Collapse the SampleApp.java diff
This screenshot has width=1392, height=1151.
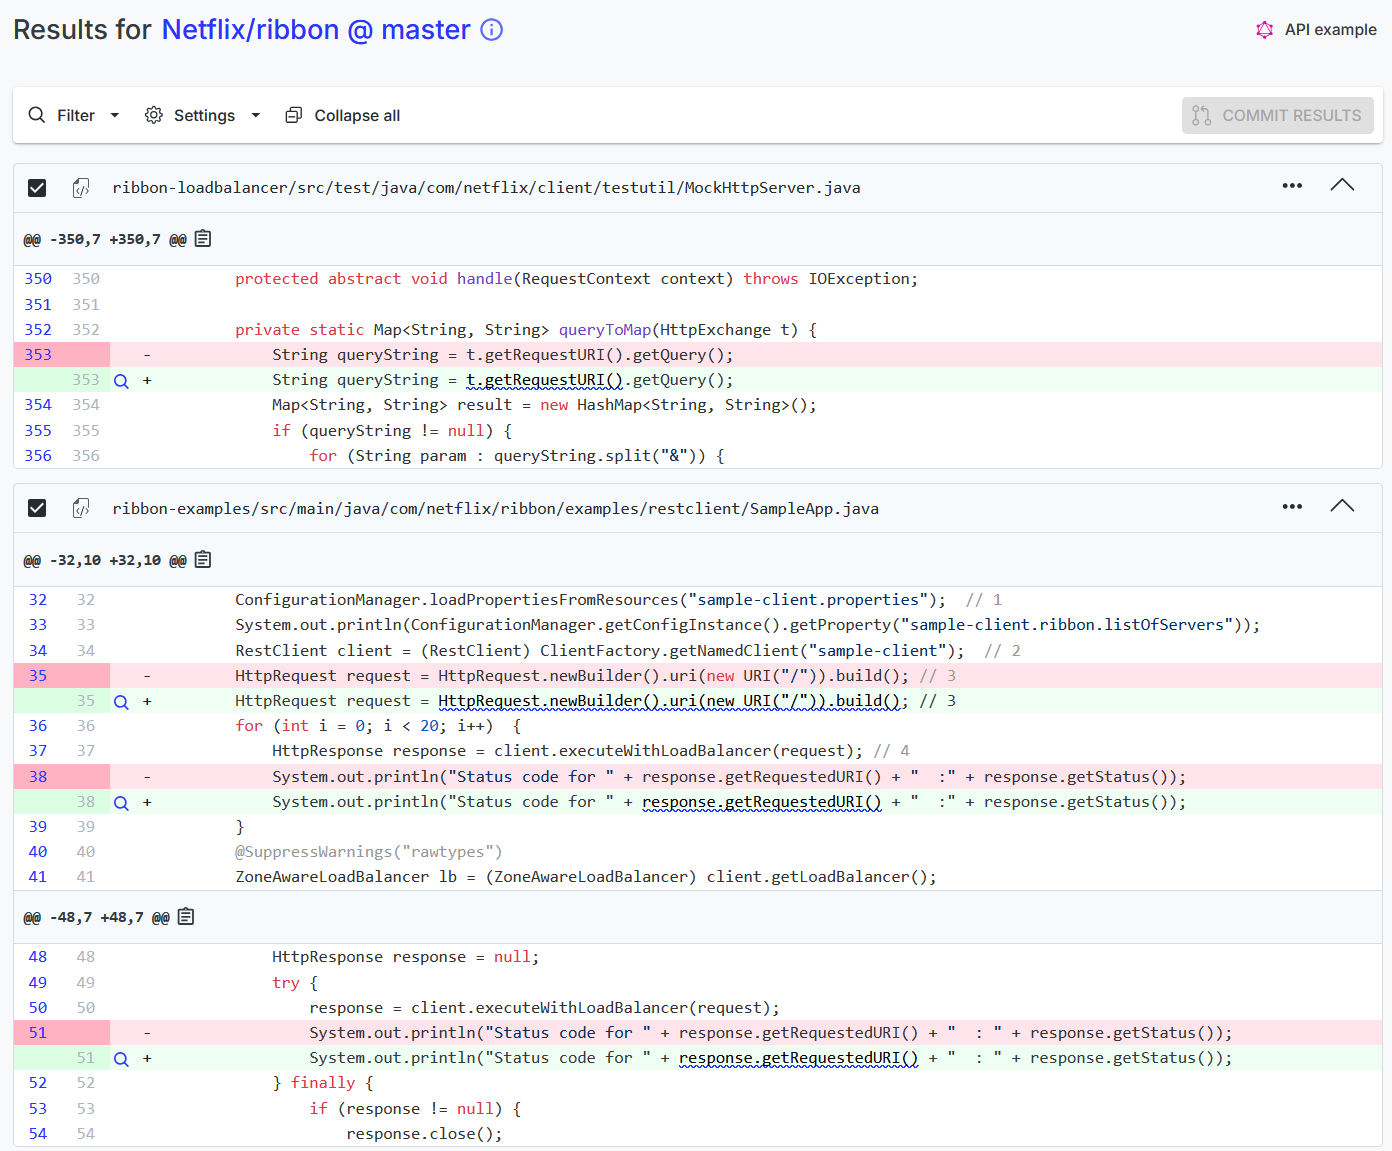(1342, 506)
